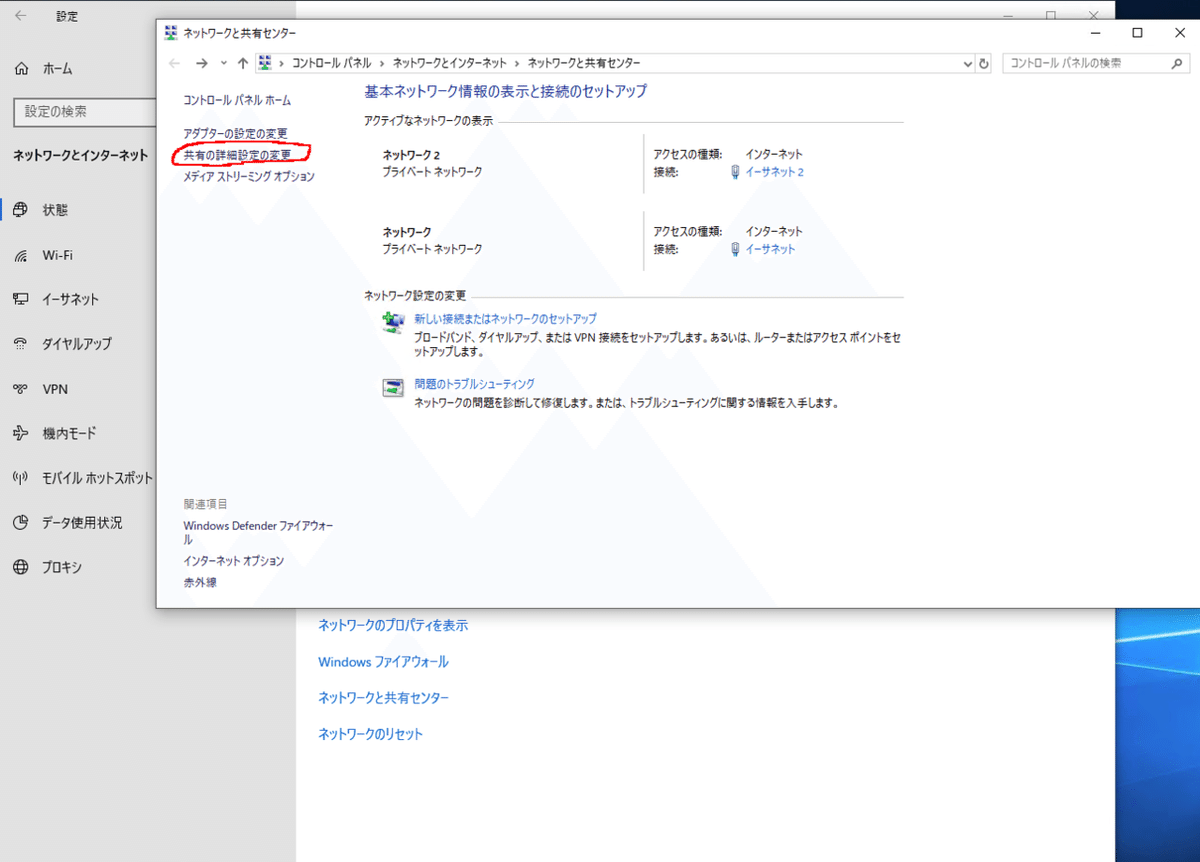Click the ネットワークと共有センター title bar icon
The width and height of the screenshot is (1200, 862).
point(171,33)
